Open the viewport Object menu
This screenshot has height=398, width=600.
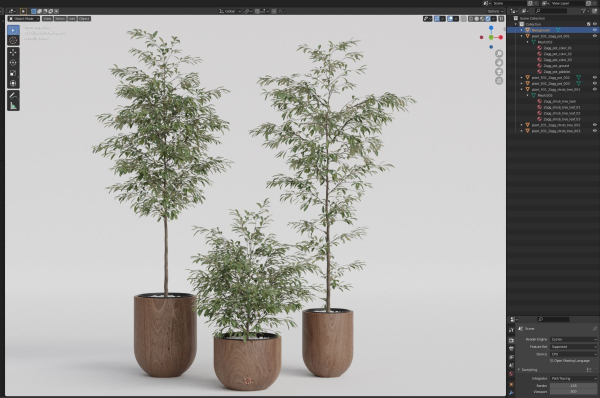(x=84, y=19)
